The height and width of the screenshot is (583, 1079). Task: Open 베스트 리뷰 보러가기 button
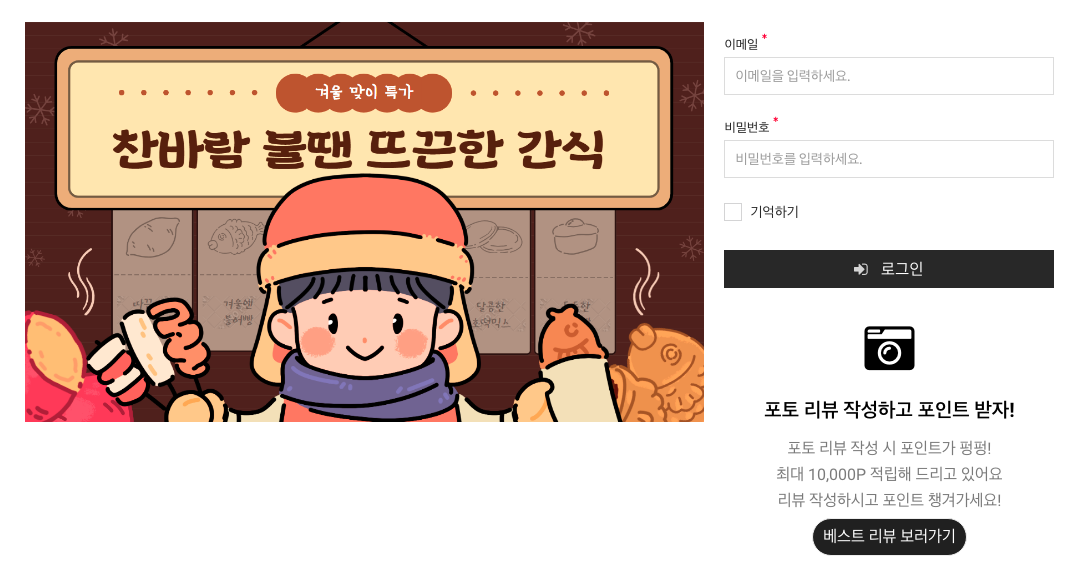pyautogui.click(x=889, y=536)
